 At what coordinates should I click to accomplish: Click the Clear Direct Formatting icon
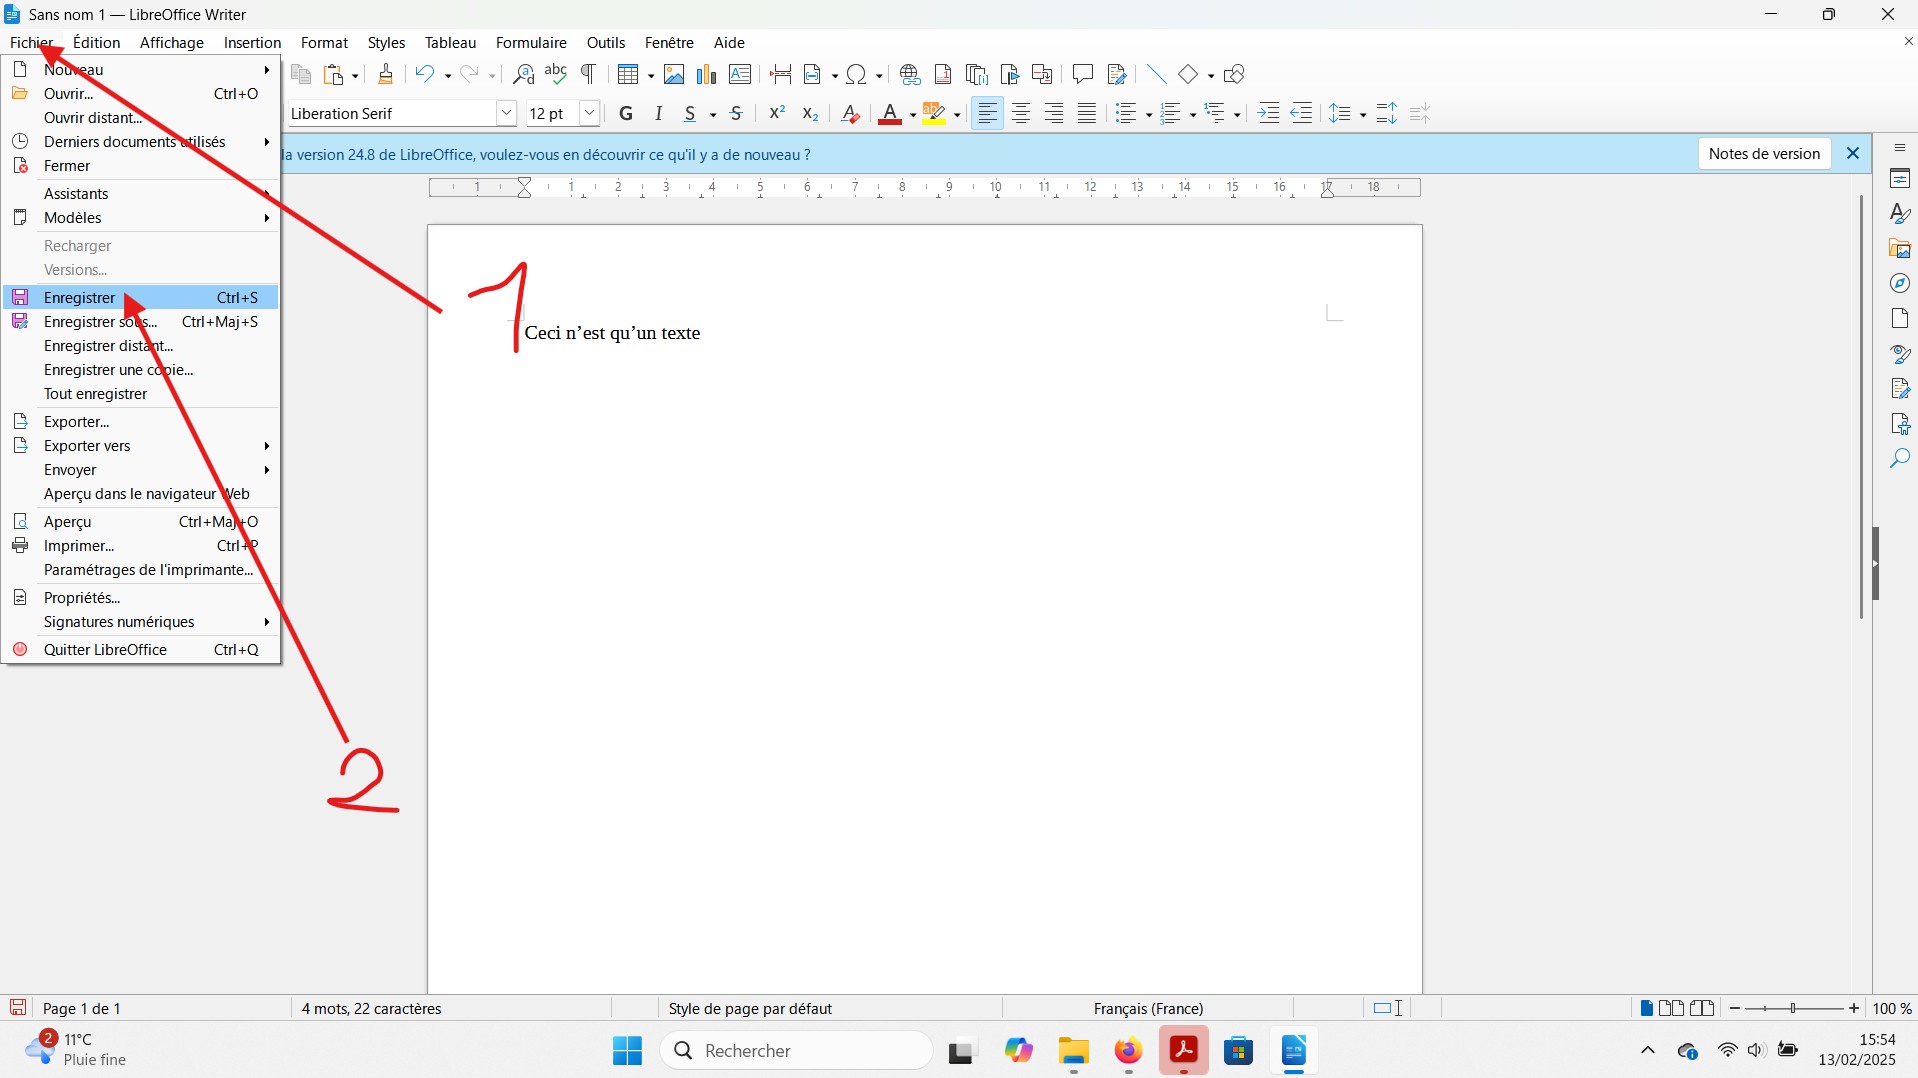(850, 114)
